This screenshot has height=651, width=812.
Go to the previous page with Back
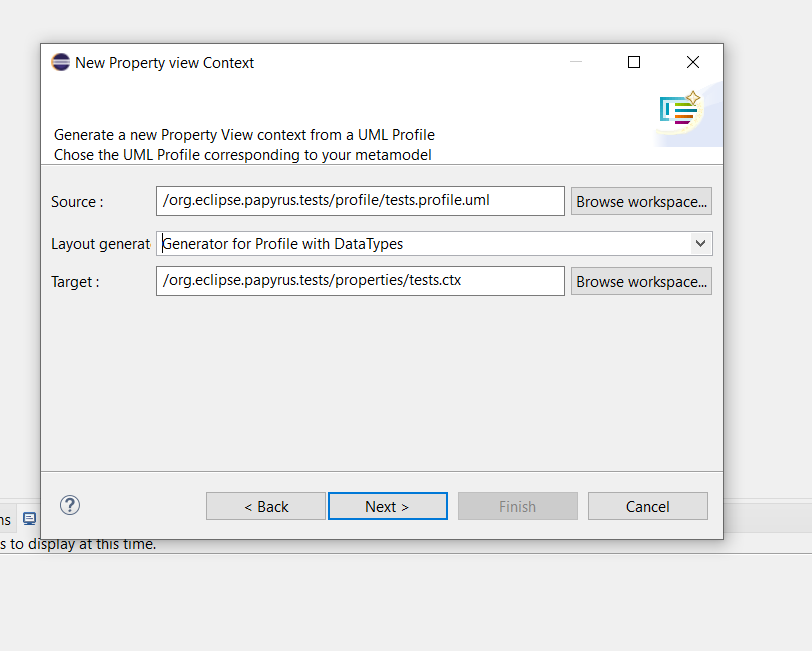(x=266, y=506)
